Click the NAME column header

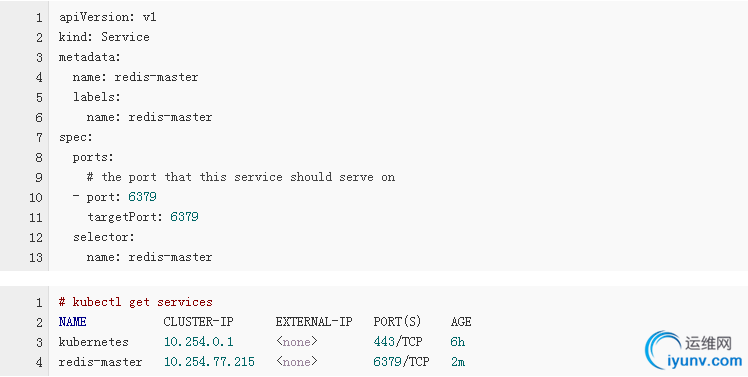tap(73, 322)
